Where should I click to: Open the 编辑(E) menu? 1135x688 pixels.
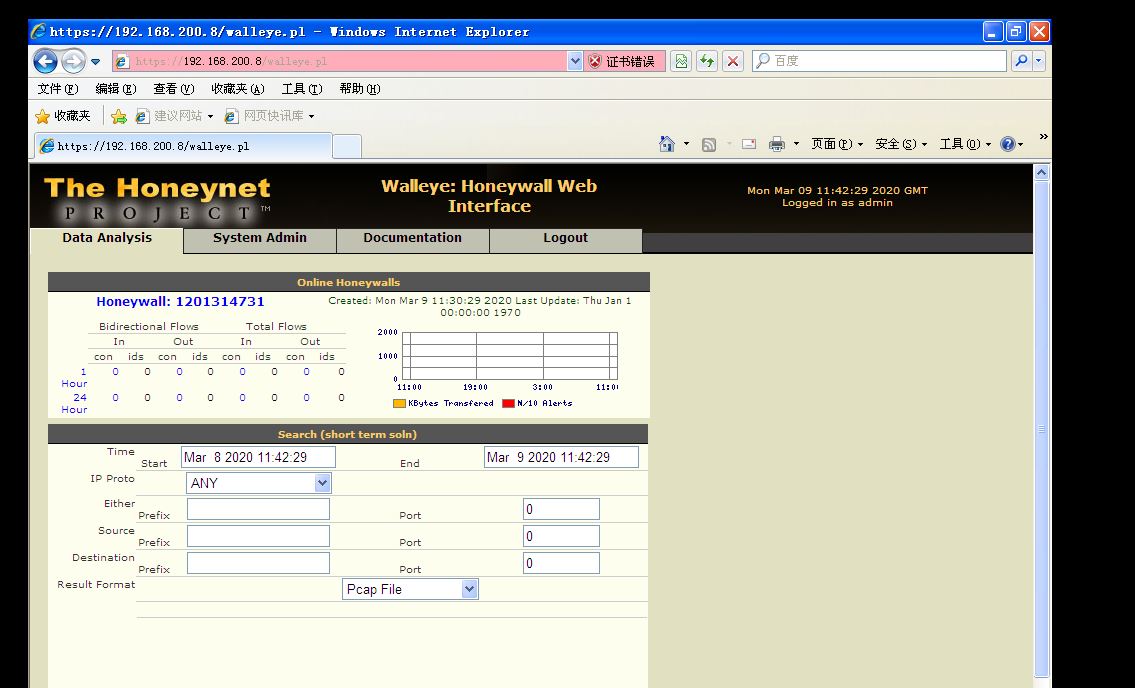coord(116,89)
